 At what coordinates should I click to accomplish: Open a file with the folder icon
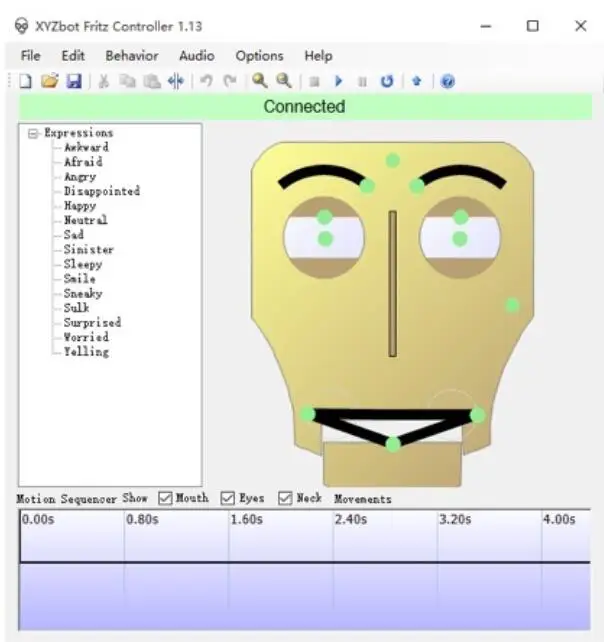pyautogui.click(x=50, y=81)
